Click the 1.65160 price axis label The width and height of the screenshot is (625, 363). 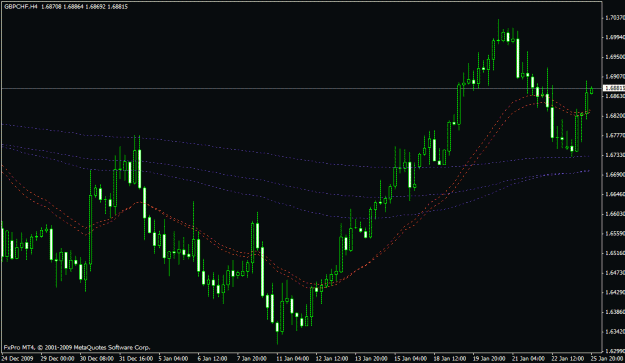click(615, 253)
